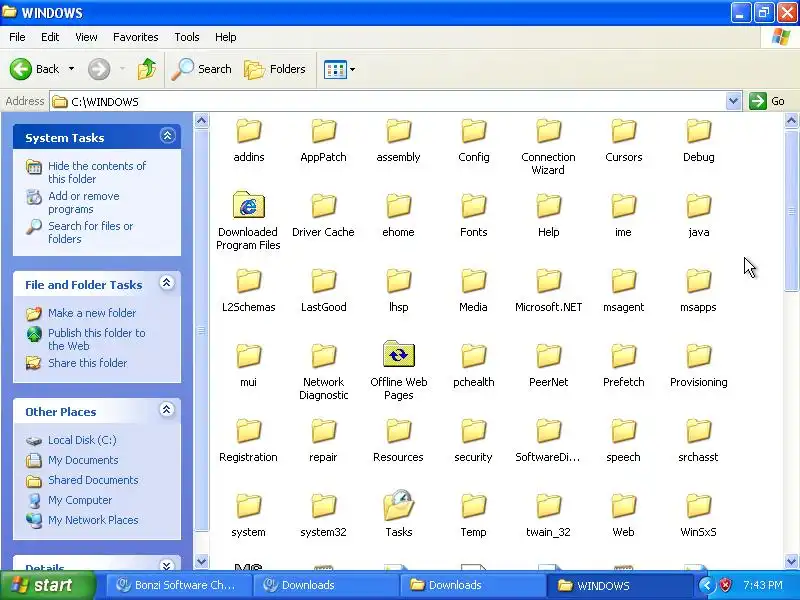Select the Network Diagnostic folder
Image resolution: width=800 pixels, height=600 pixels.
click(x=323, y=372)
